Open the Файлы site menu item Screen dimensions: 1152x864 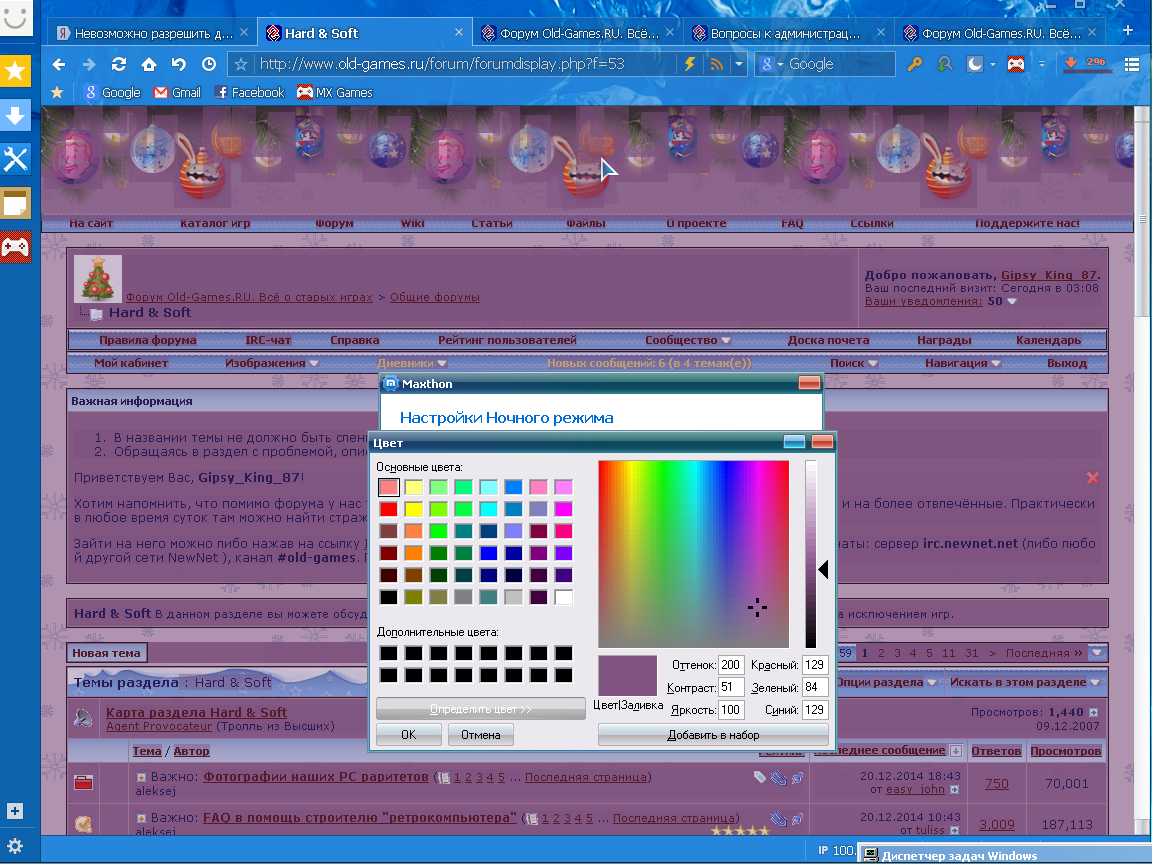[586, 223]
